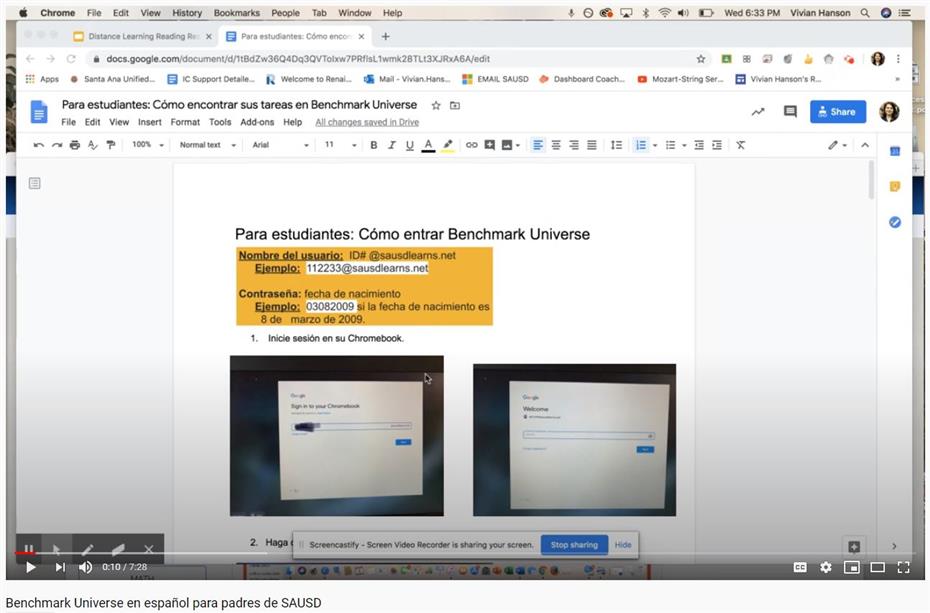This screenshot has width=930, height=613.
Task: Toggle italic formatting
Action: [x=391, y=145]
